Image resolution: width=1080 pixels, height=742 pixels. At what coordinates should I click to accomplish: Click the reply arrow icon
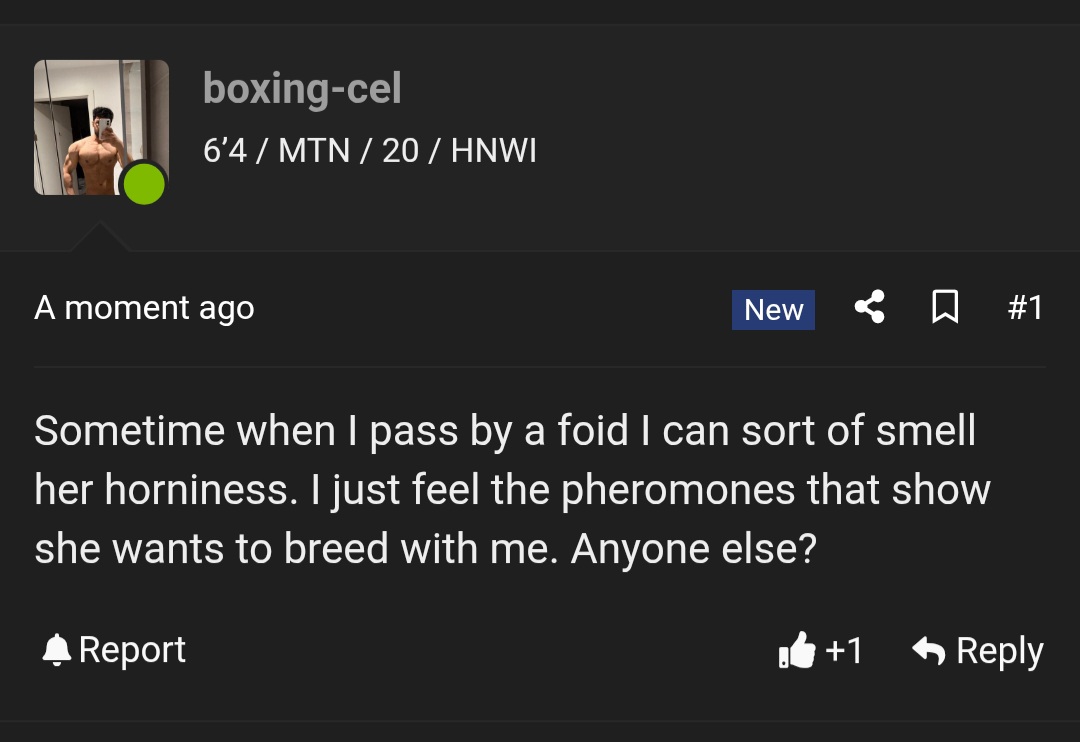pyautogui.click(x=929, y=651)
